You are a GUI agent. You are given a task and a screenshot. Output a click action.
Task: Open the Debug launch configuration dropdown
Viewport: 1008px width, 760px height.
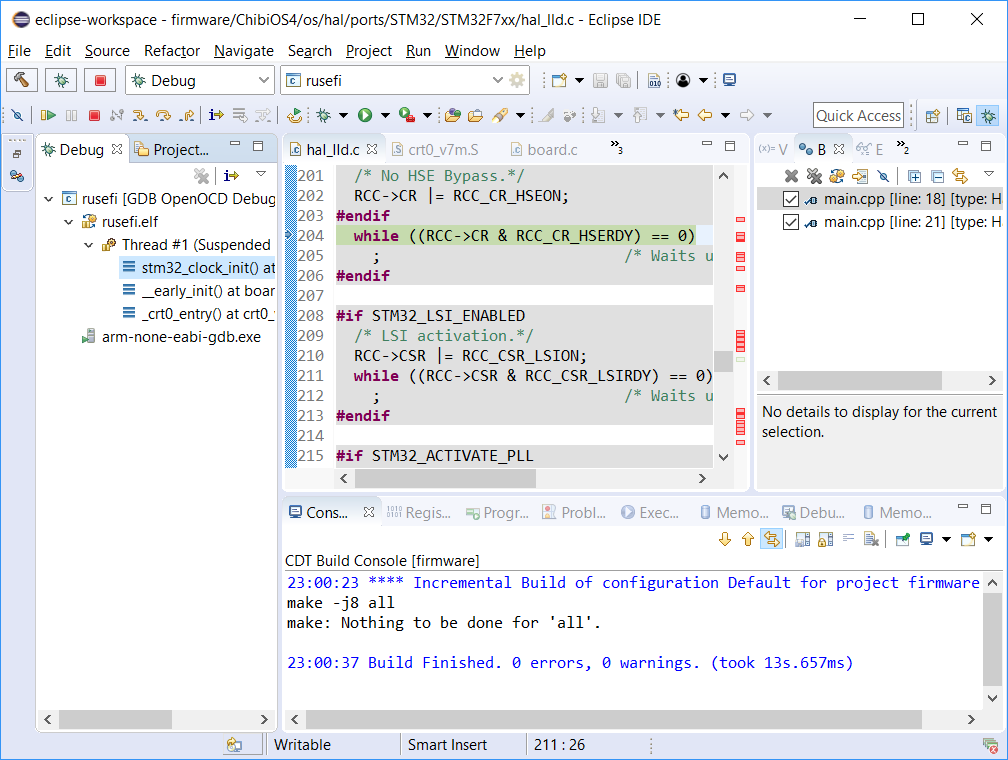coord(266,79)
